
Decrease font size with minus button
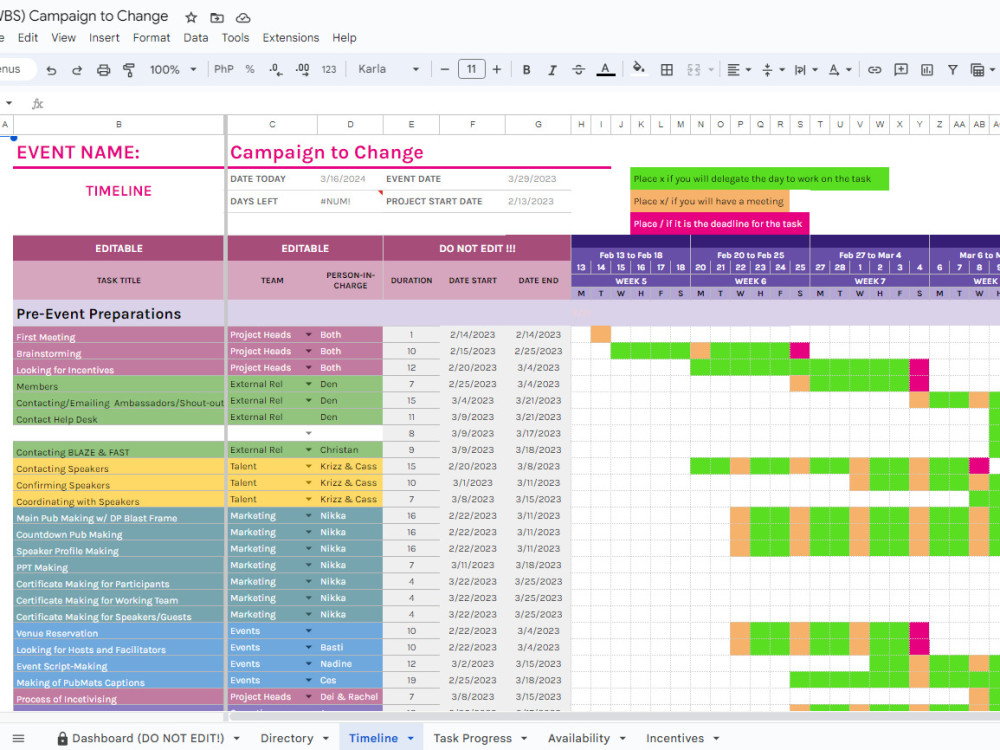tap(445, 69)
